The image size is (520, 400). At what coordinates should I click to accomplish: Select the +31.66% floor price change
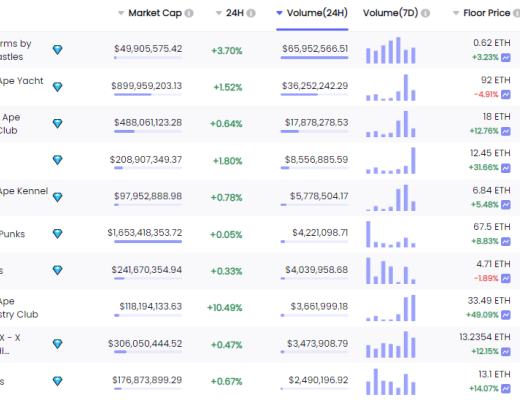[x=483, y=167]
